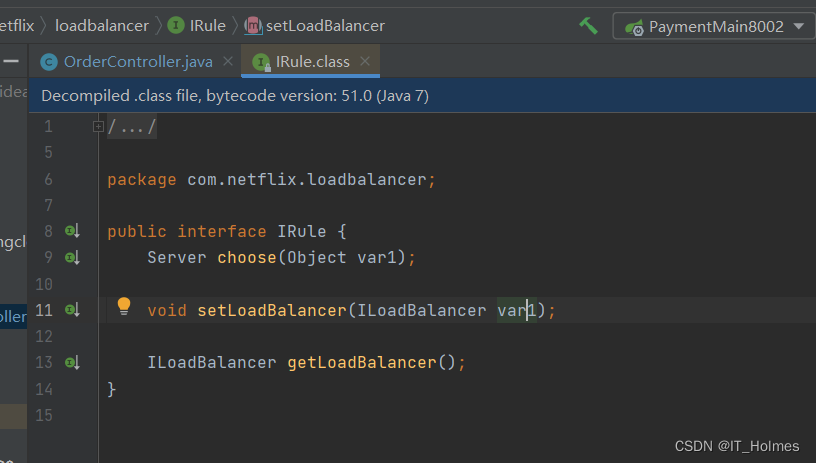Screen dimensions: 816x463
Task: Close the OrderController.java tab
Action: pyautogui.click(x=228, y=61)
